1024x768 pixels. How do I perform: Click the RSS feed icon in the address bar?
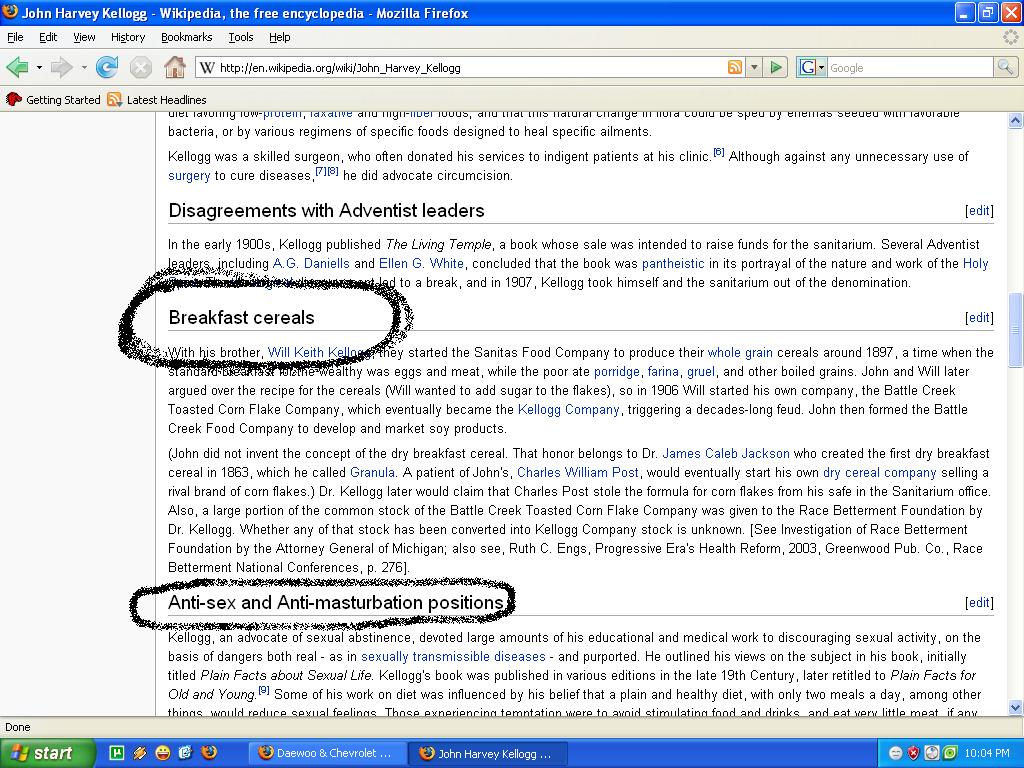coord(735,67)
